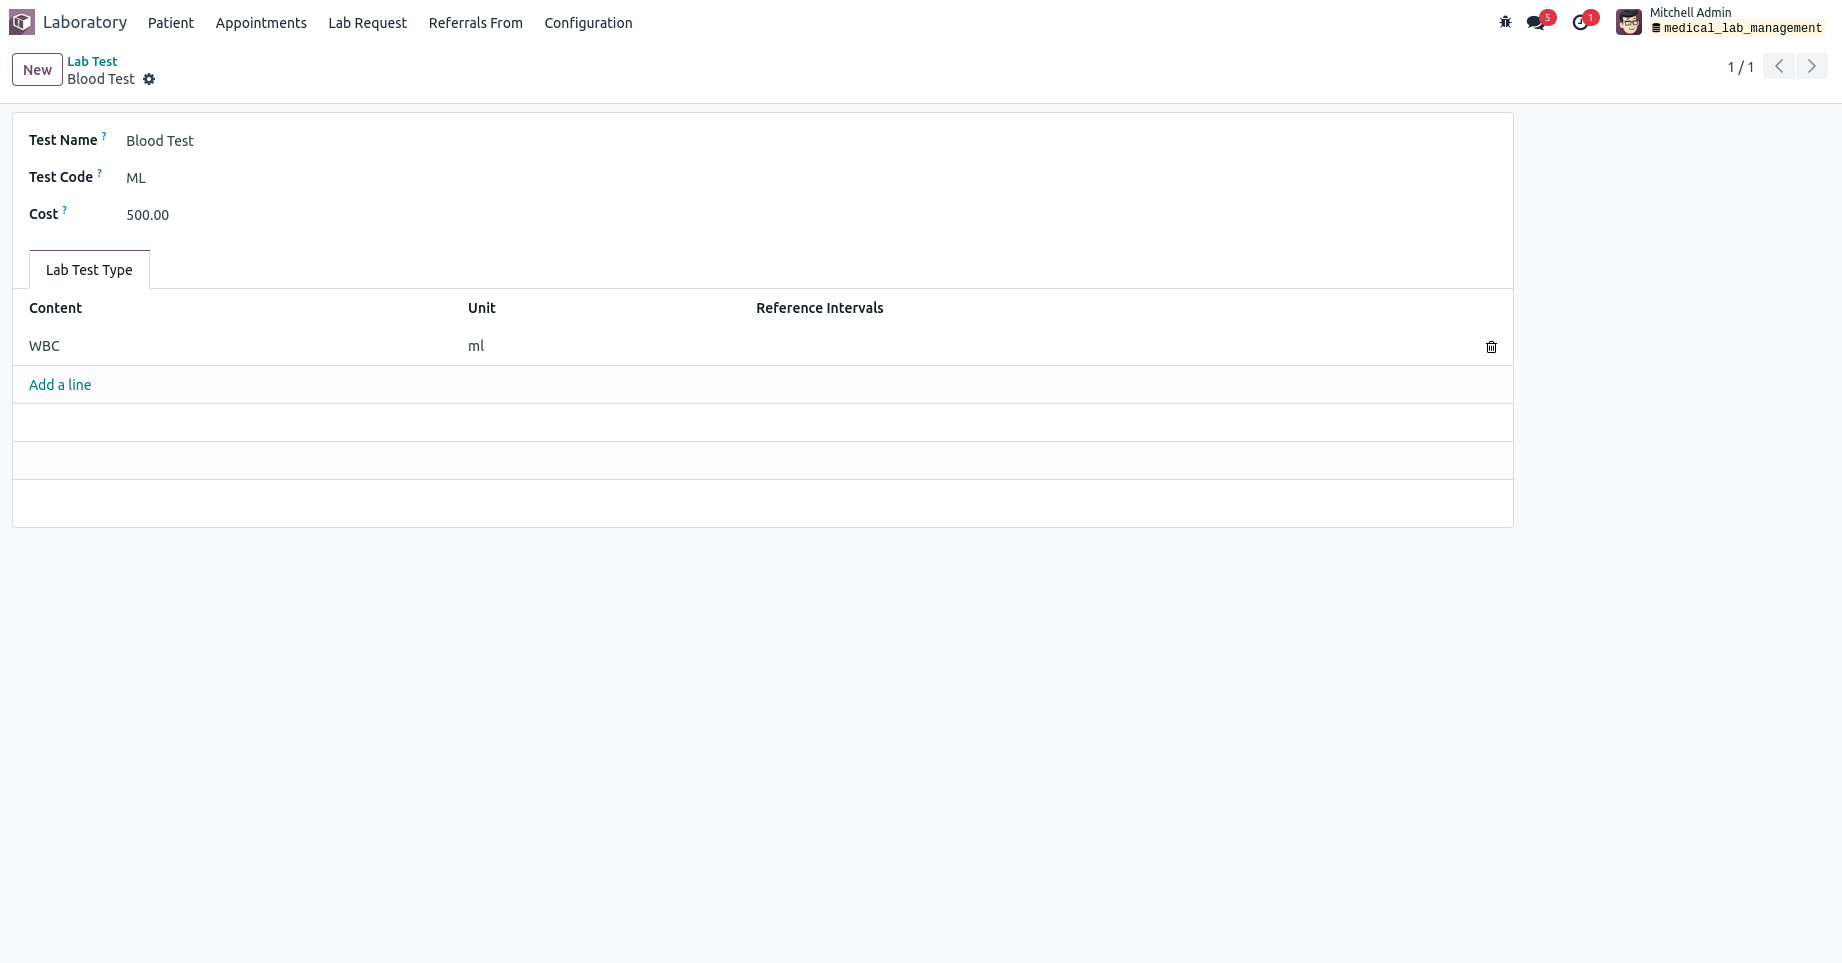Show the Test Code help tooltip
1842x963 pixels.
[99, 172]
